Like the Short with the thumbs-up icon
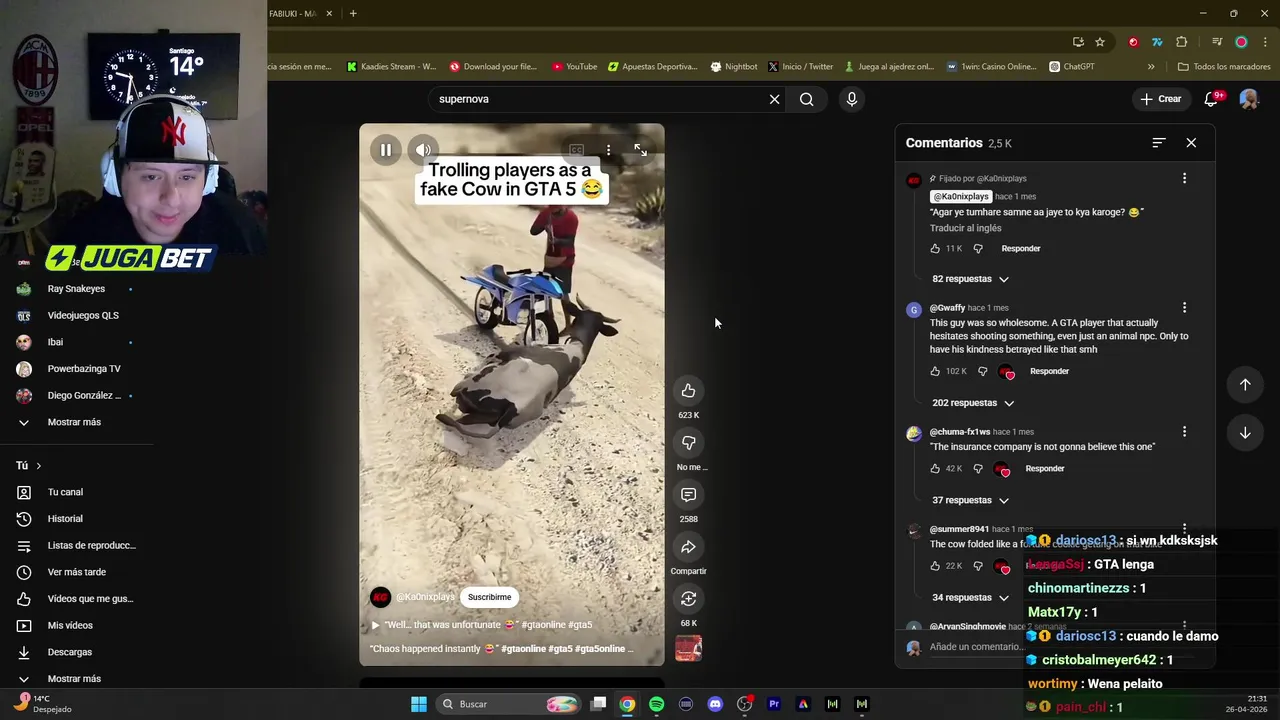 click(x=688, y=390)
